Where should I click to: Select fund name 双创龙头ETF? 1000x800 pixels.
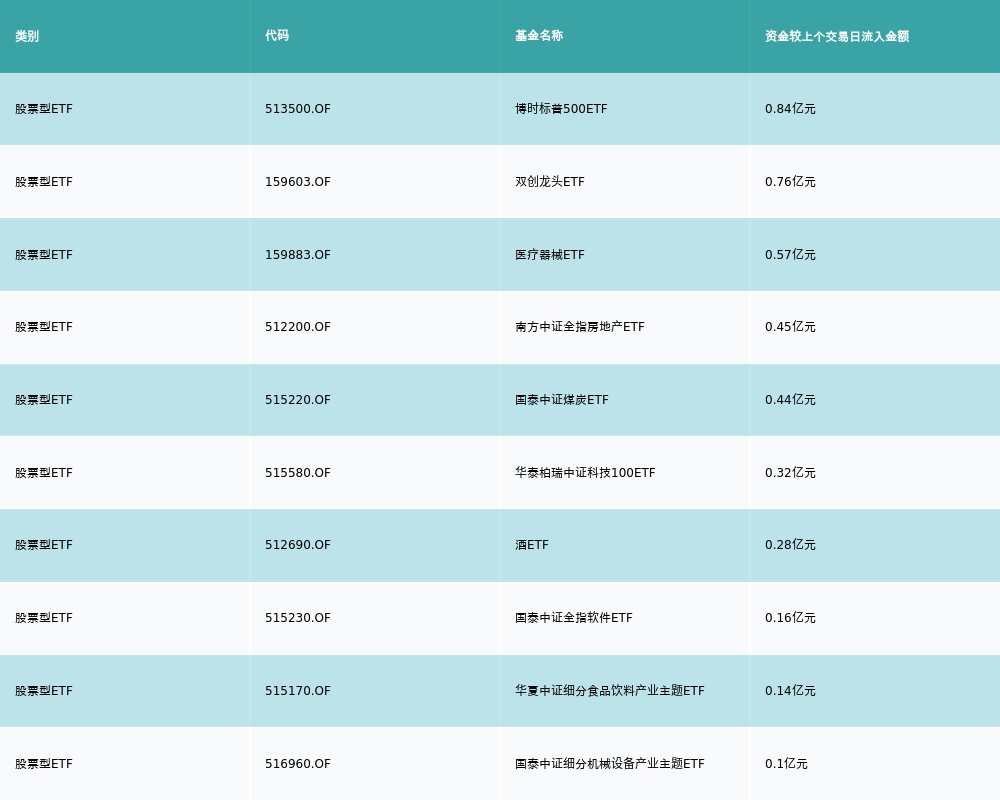(x=550, y=182)
